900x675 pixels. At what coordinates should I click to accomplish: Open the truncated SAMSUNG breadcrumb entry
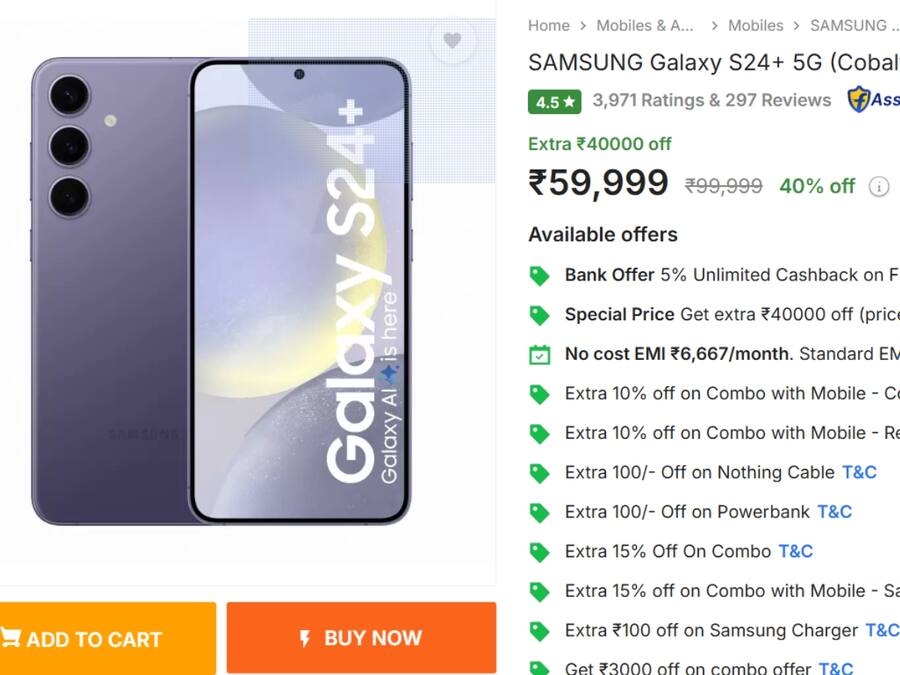(x=855, y=26)
